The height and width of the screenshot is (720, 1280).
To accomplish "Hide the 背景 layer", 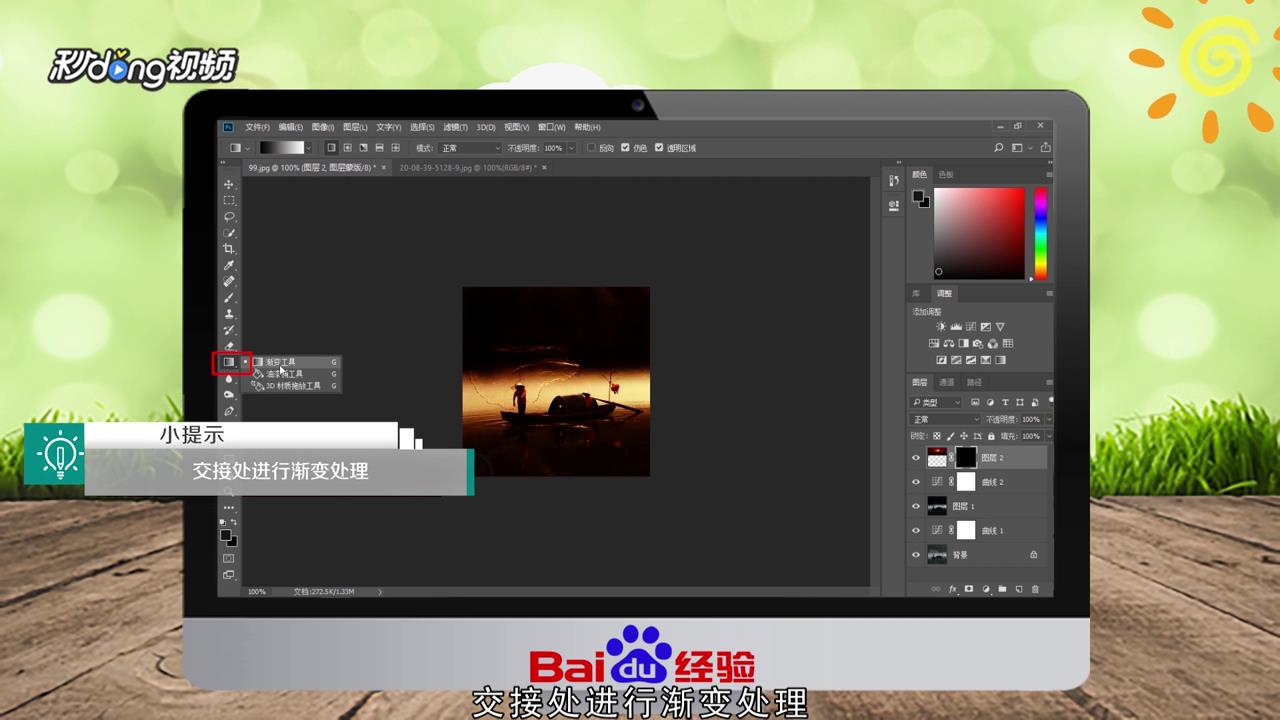I will click(915, 555).
